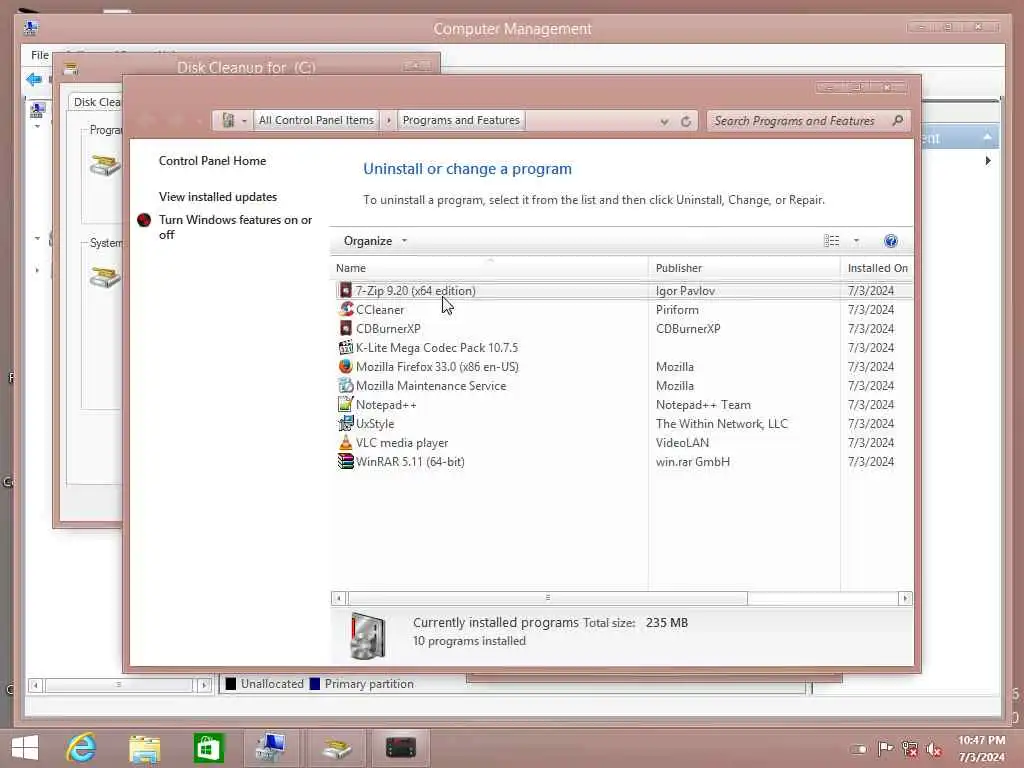The image size is (1024, 768).
Task: Click Computer Management bottom scrollbar left arrow
Action: coord(36,684)
